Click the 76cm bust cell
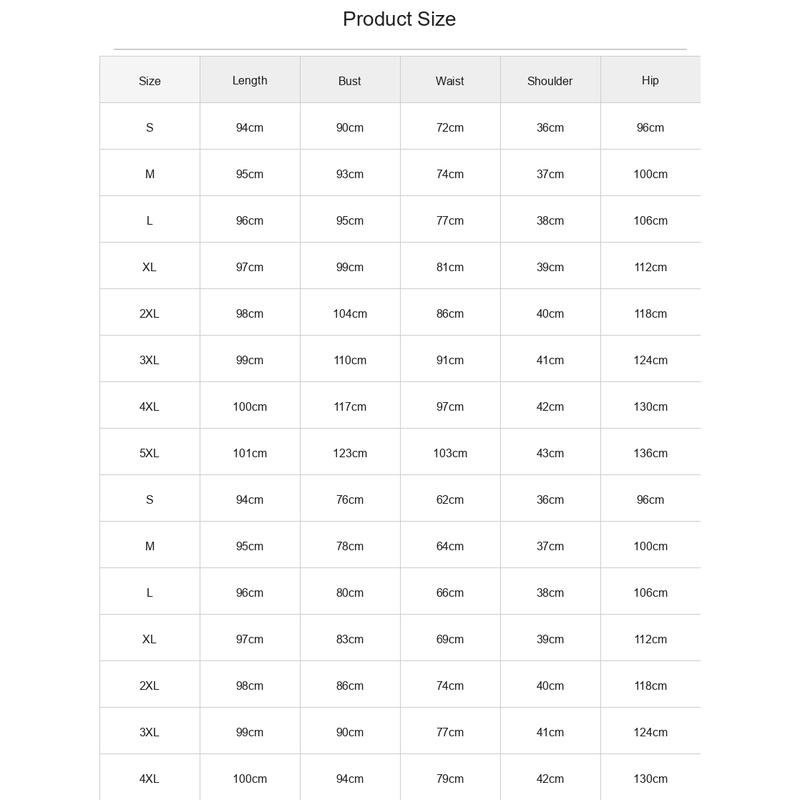 350,499
